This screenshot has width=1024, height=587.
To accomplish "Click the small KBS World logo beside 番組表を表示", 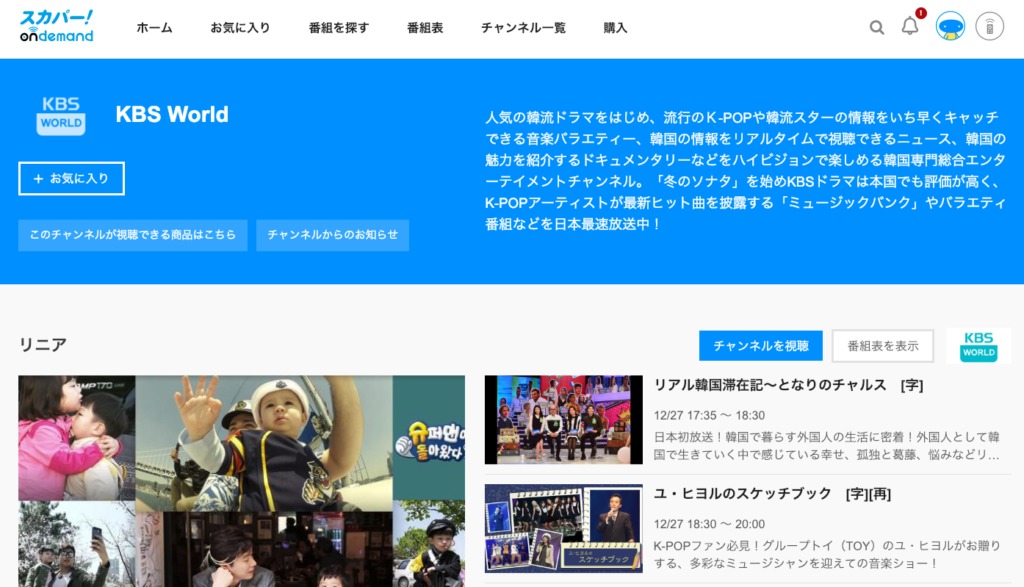I will click(978, 346).
